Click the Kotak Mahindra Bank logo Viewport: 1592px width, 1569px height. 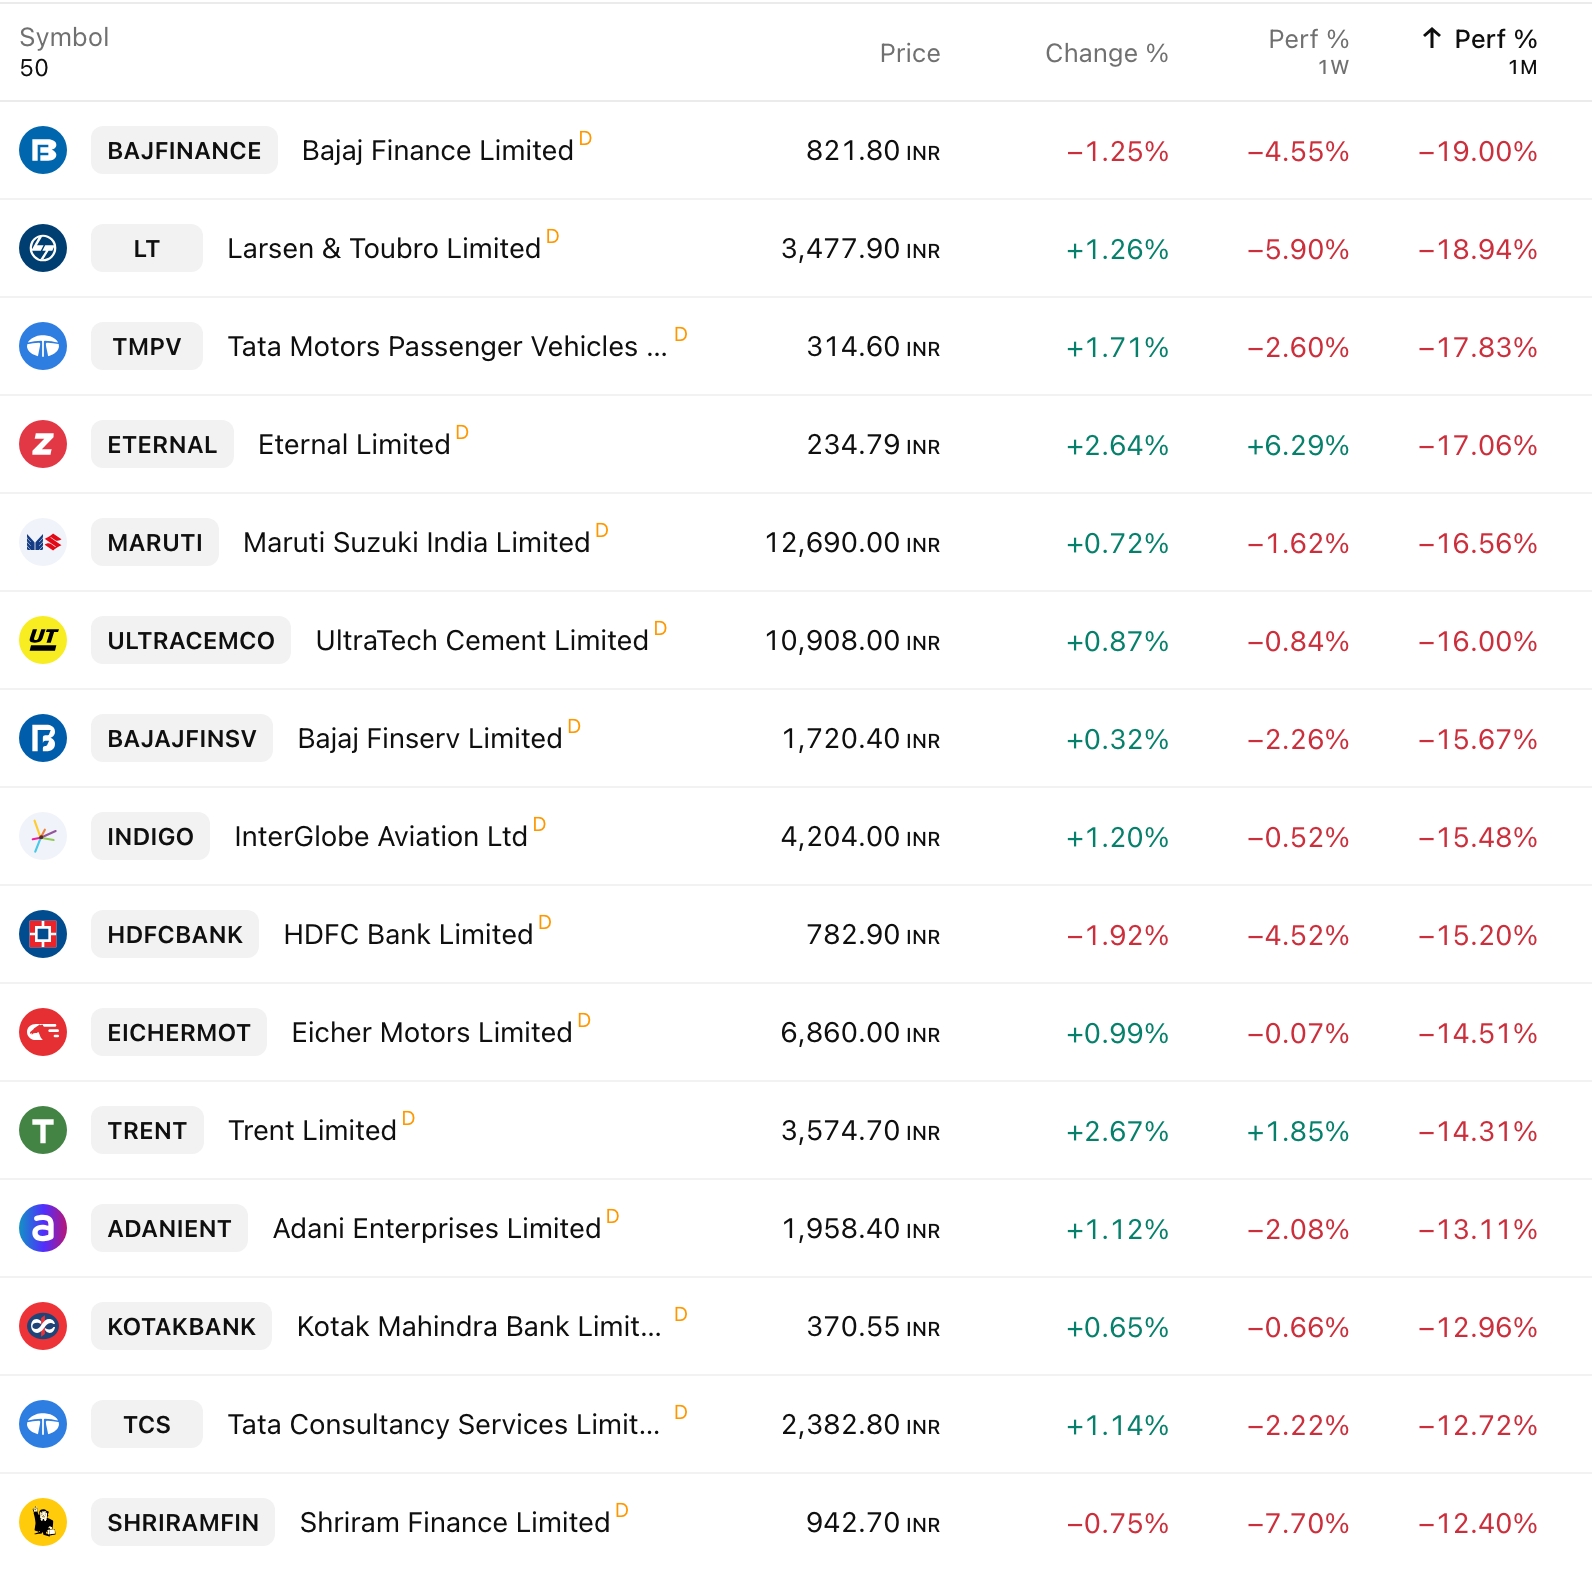[x=43, y=1327]
